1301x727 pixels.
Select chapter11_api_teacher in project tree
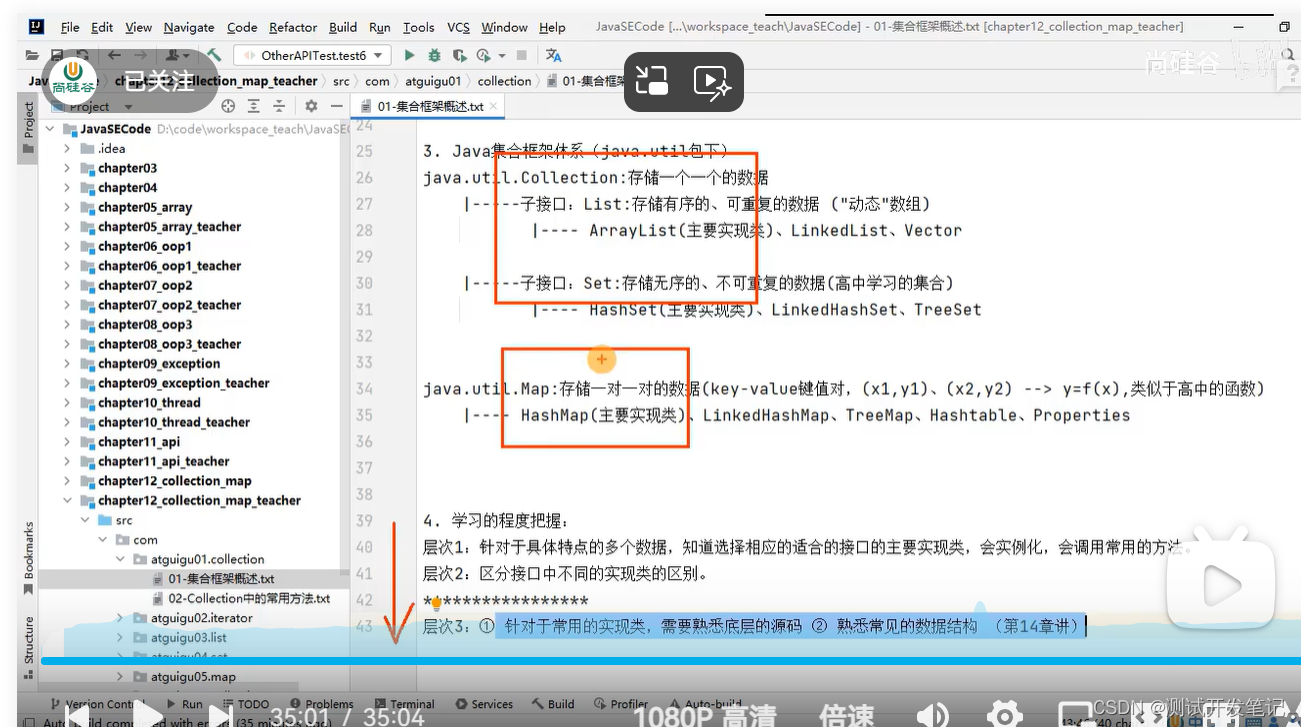point(164,461)
